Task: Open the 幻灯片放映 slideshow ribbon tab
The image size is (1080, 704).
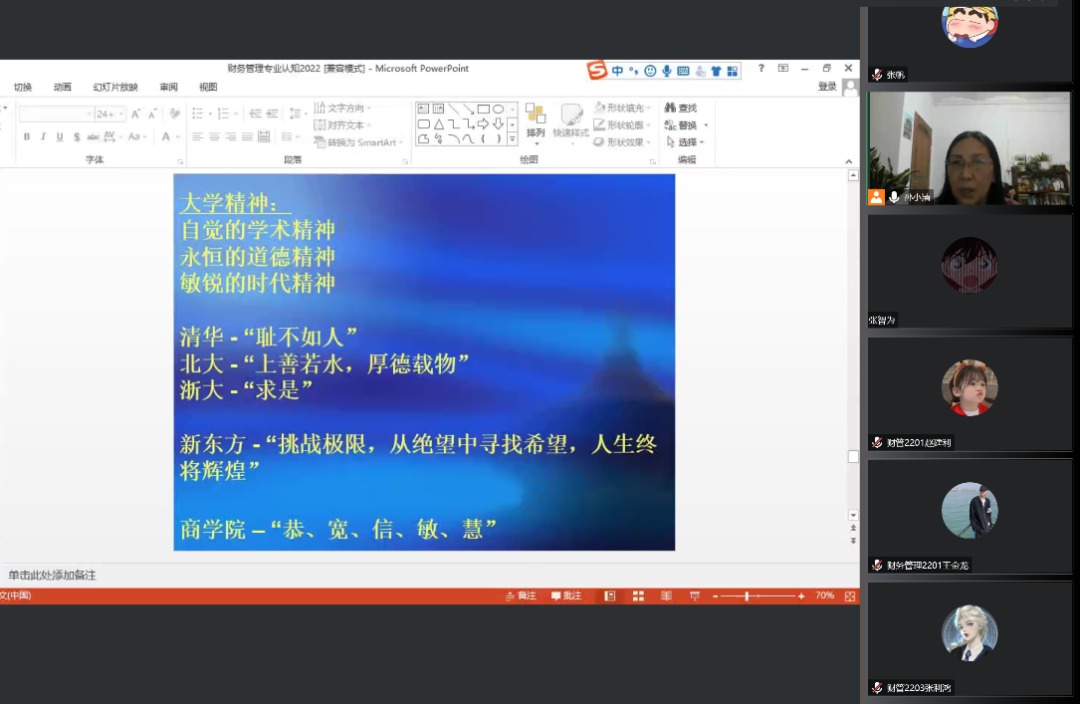Action: tap(116, 87)
